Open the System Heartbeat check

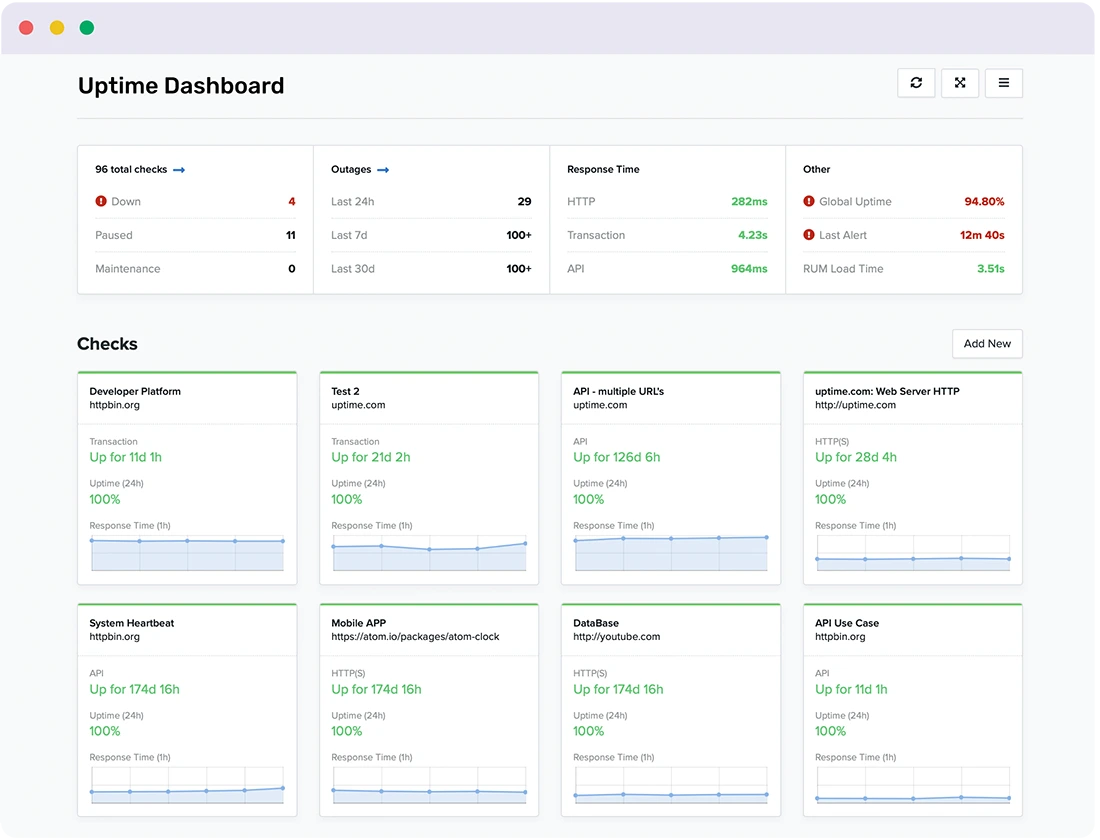click(x=131, y=622)
